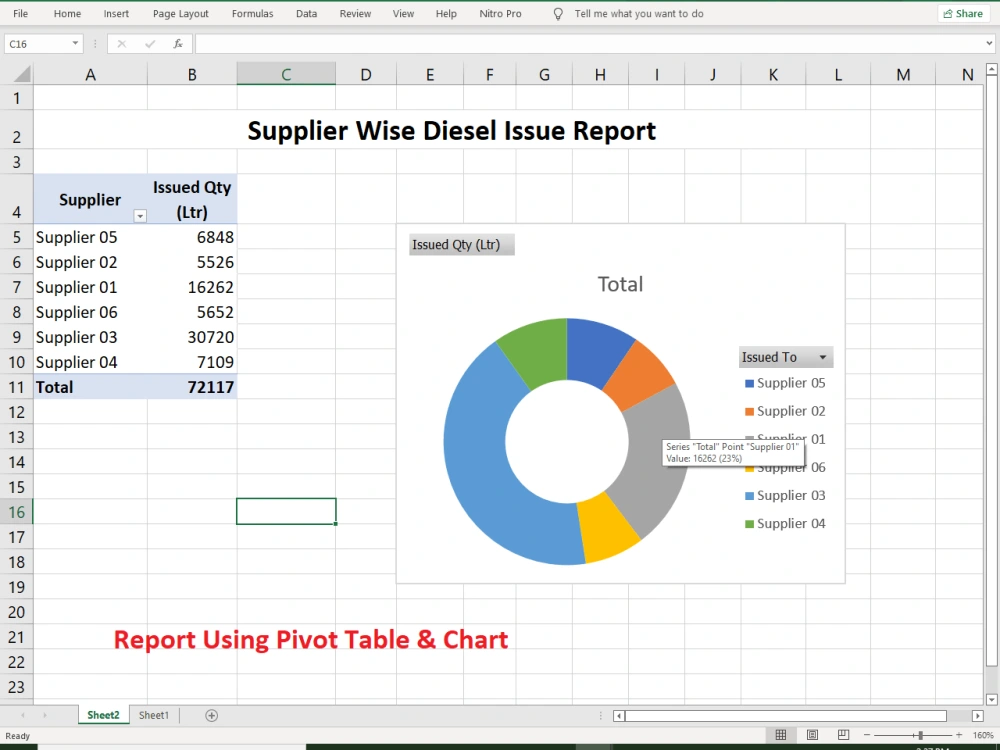Open the File menu
The image size is (1000, 750).
(20, 13)
